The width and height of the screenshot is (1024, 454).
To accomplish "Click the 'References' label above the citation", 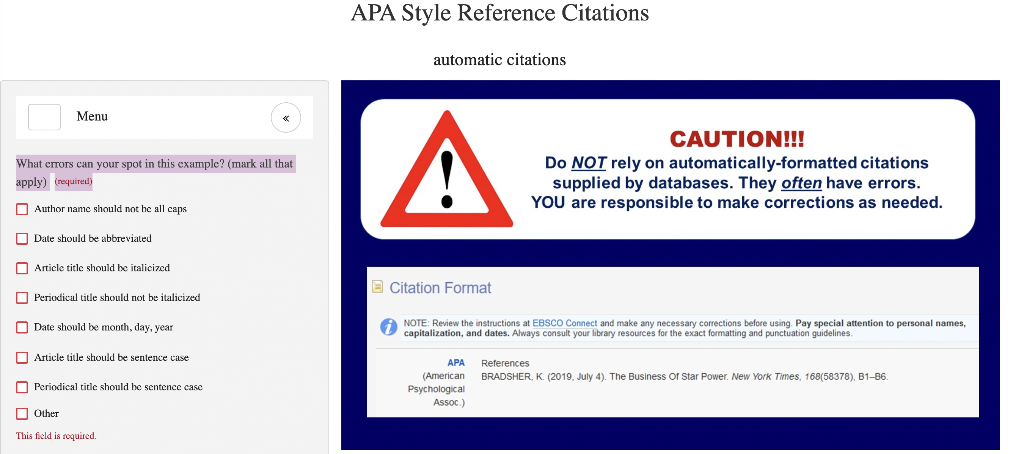I will pyautogui.click(x=505, y=363).
